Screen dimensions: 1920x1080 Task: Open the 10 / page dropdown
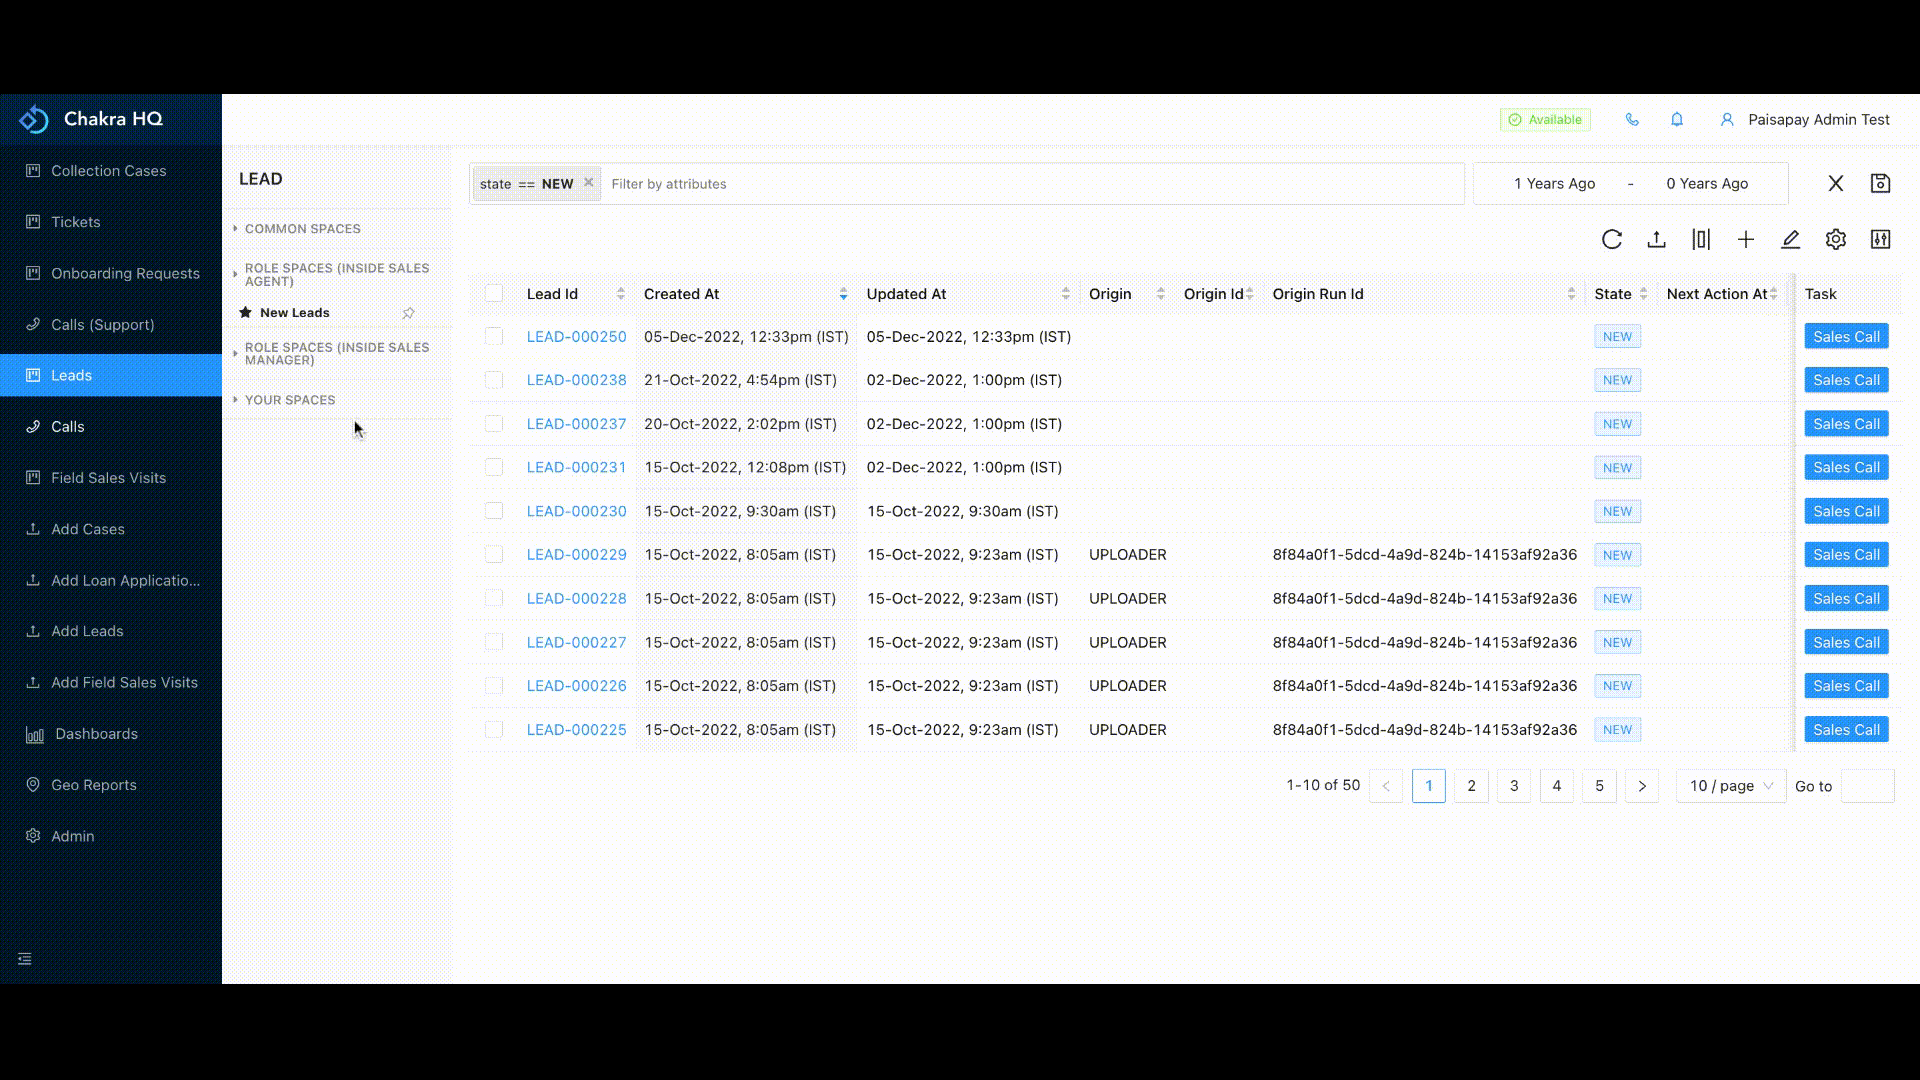1730,786
